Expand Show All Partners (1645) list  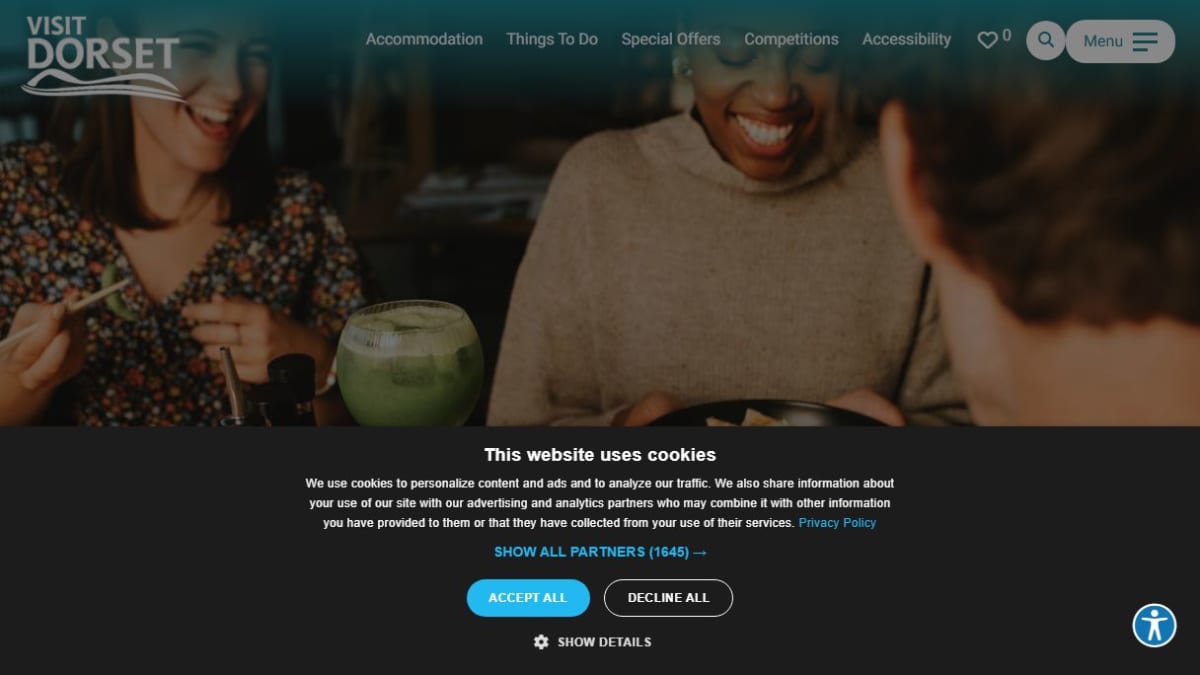click(x=600, y=552)
